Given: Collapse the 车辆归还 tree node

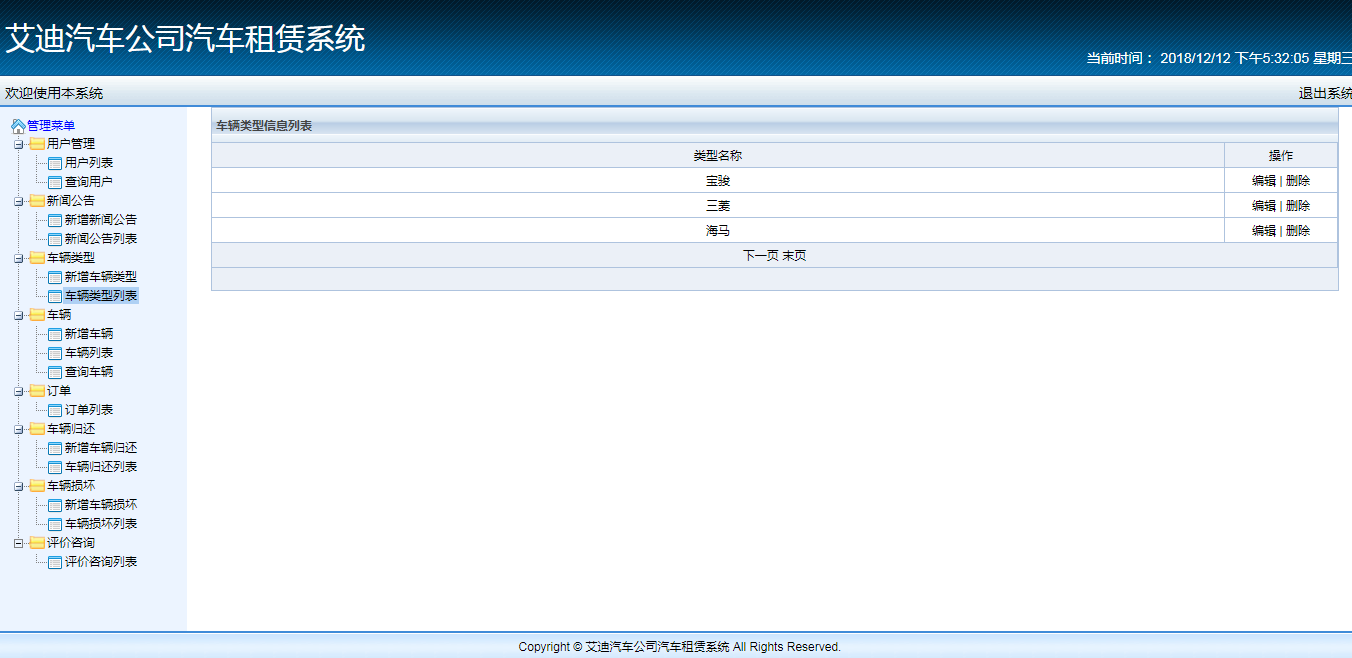Looking at the screenshot, I should click(x=19, y=430).
